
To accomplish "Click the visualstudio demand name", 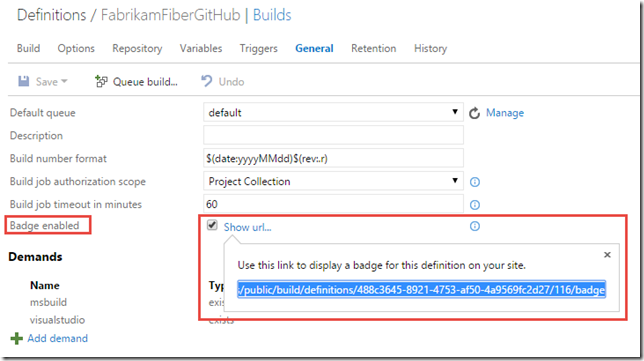I will [57, 320].
